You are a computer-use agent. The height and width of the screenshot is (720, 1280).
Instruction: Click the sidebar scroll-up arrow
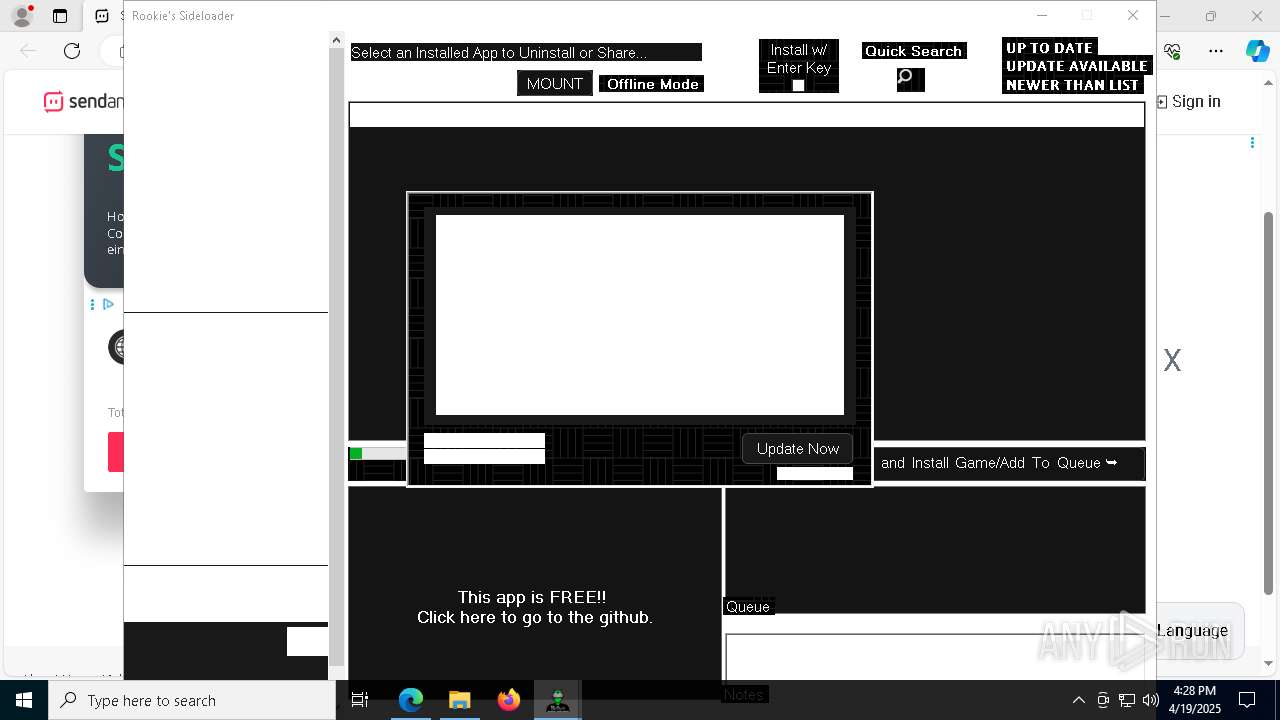(x=336, y=40)
